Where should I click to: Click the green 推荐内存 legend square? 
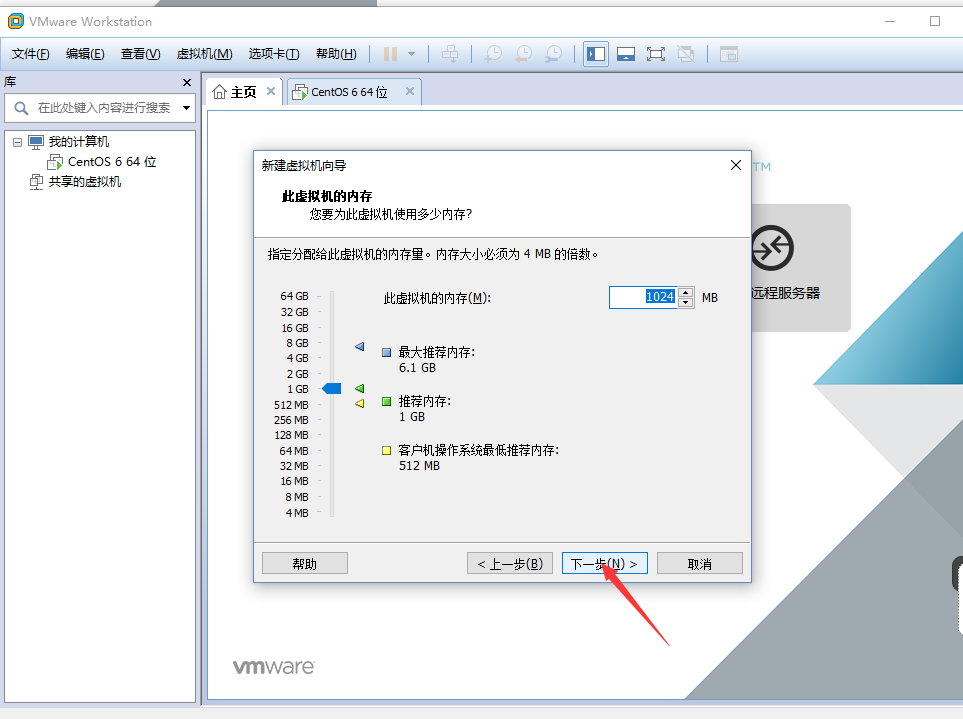click(386, 402)
